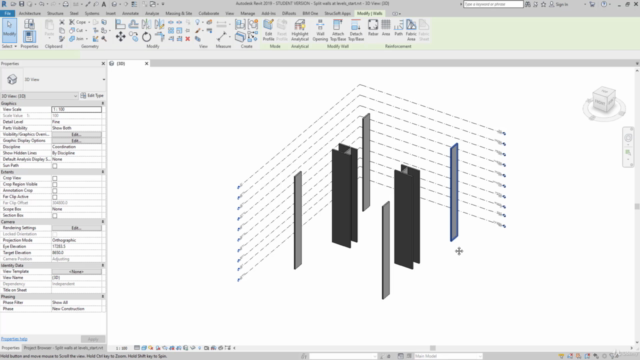This screenshot has width=640, height=360.
Task: Collapse the Phasing properties section
Action: click(103, 297)
